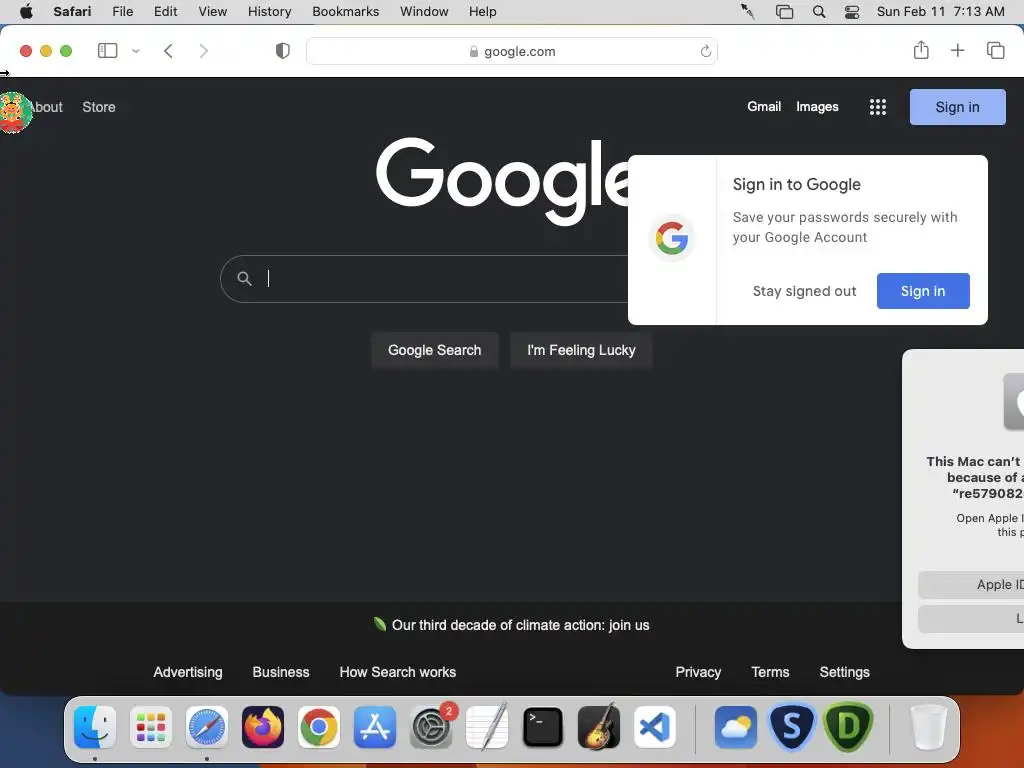Open the green D shield app in Dock
This screenshot has width=1024, height=768.
[848, 727]
